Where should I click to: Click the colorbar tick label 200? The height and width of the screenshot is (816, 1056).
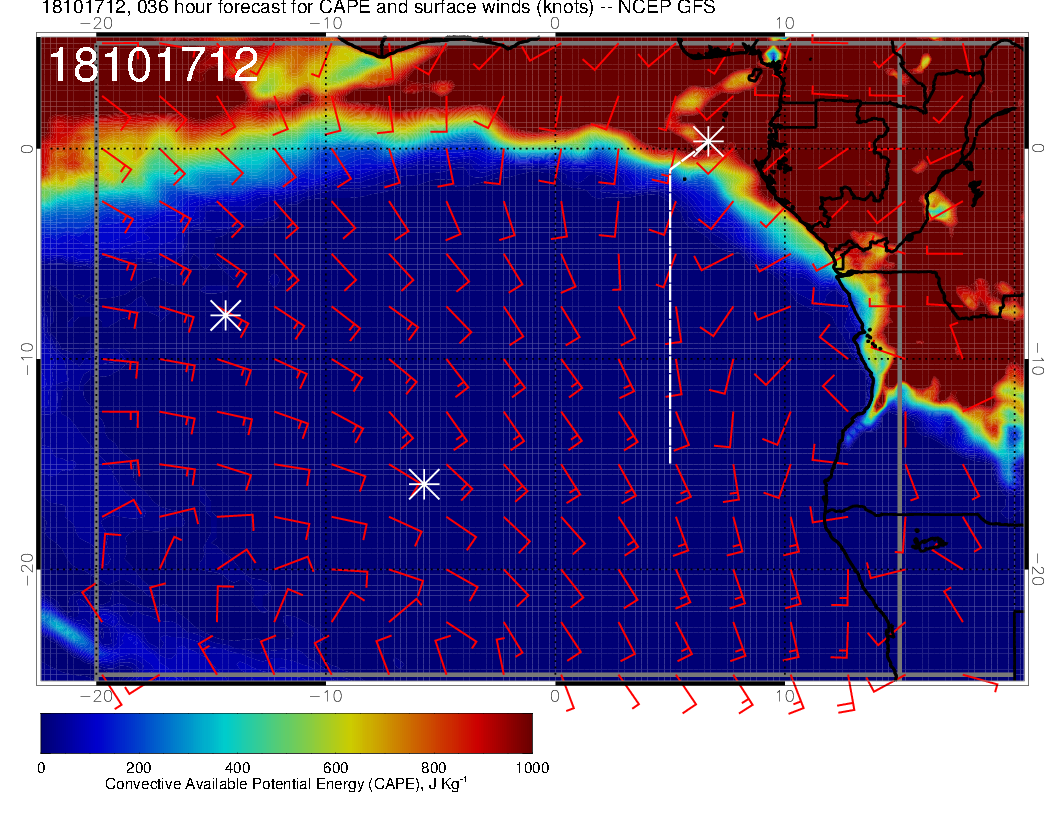pos(138,767)
